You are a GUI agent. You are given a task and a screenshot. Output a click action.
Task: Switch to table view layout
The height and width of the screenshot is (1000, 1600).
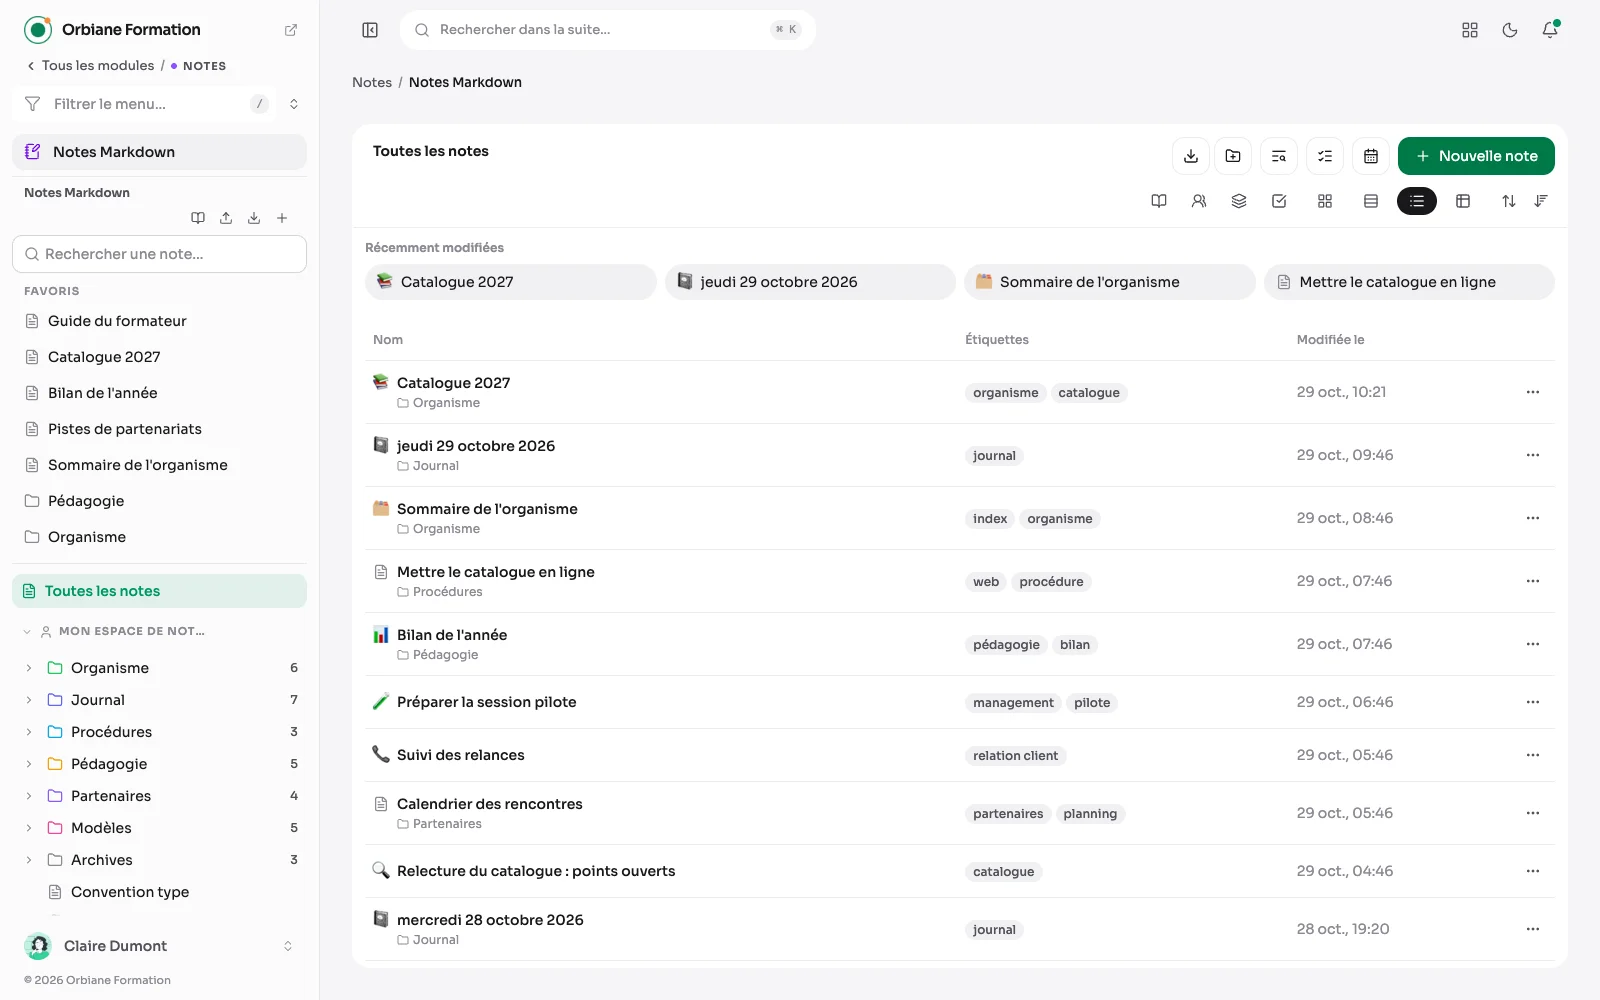tap(1463, 201)
